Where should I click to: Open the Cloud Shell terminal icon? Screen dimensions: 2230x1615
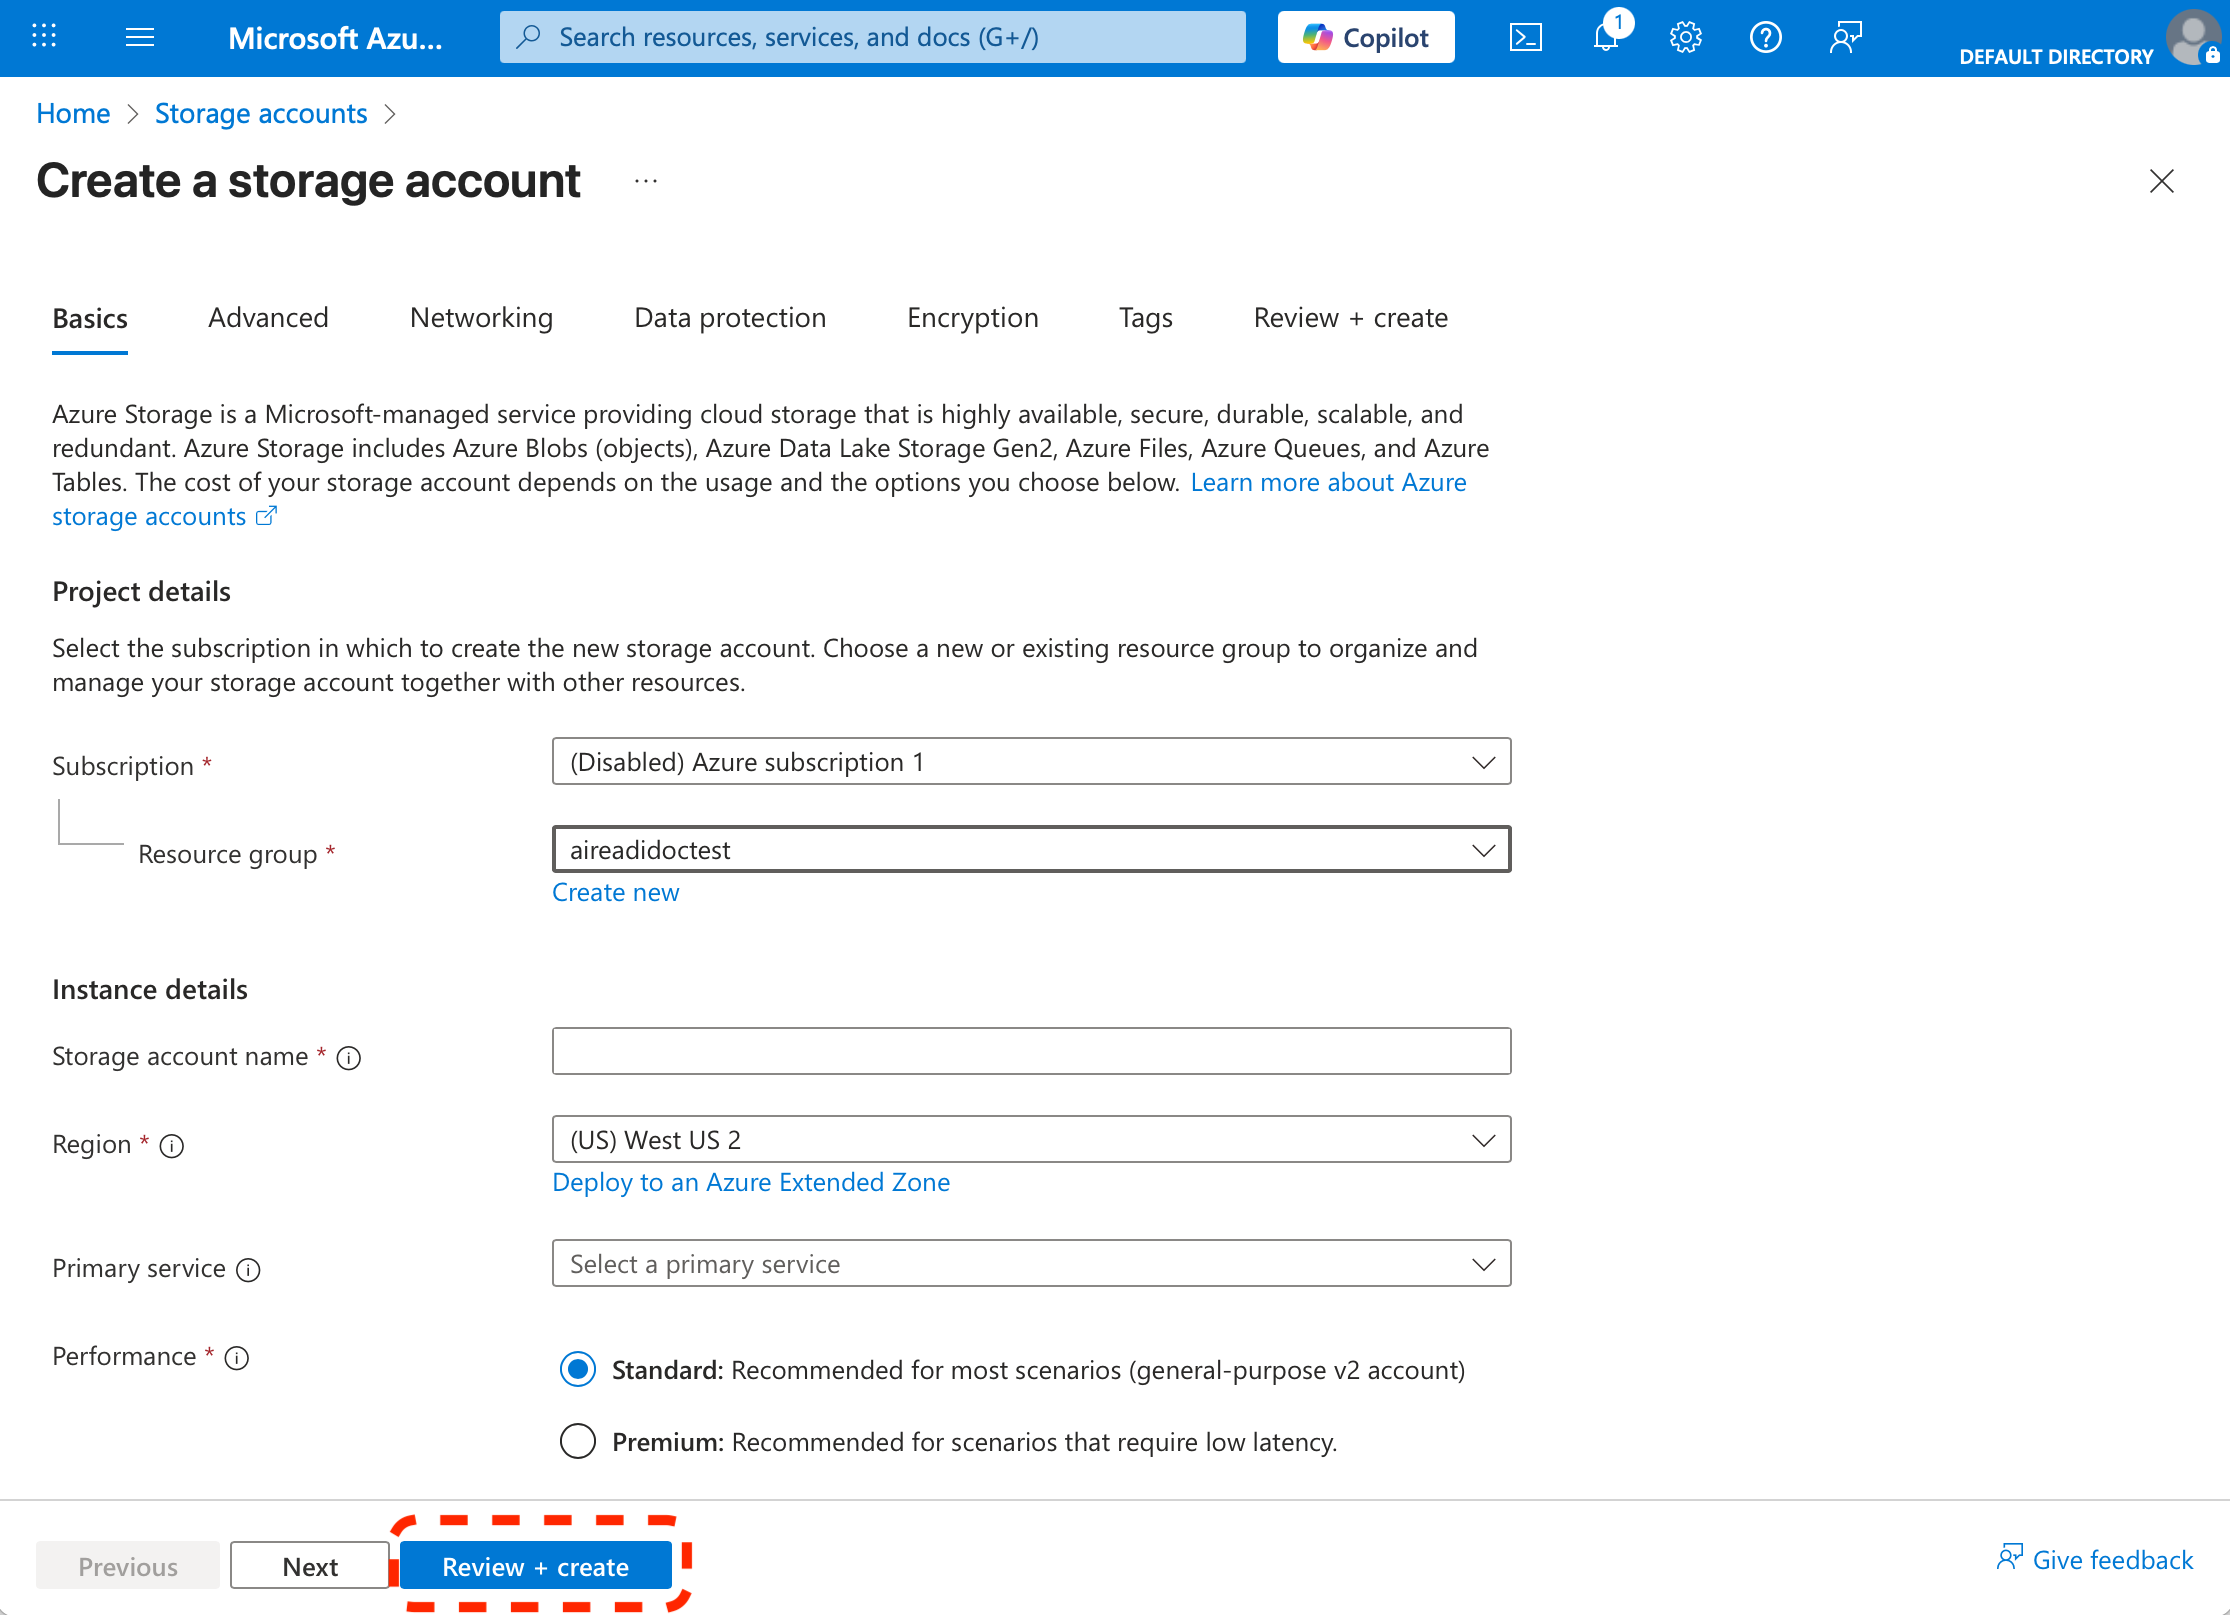[1525, 38]
